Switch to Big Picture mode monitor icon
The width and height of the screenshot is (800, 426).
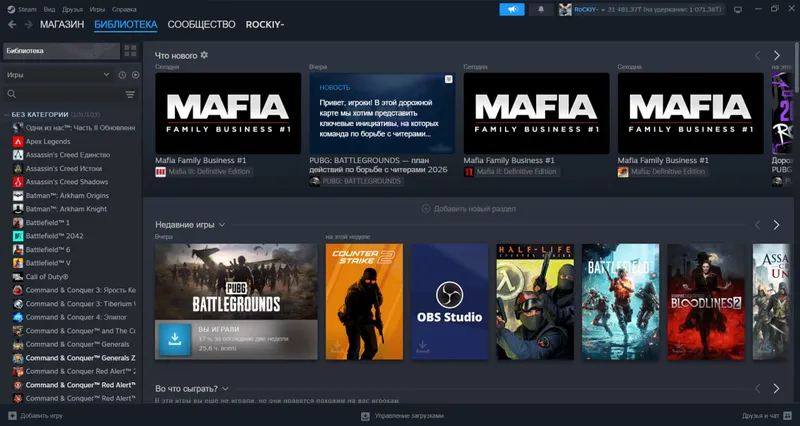pyautogui.click(x=738, y=9)
